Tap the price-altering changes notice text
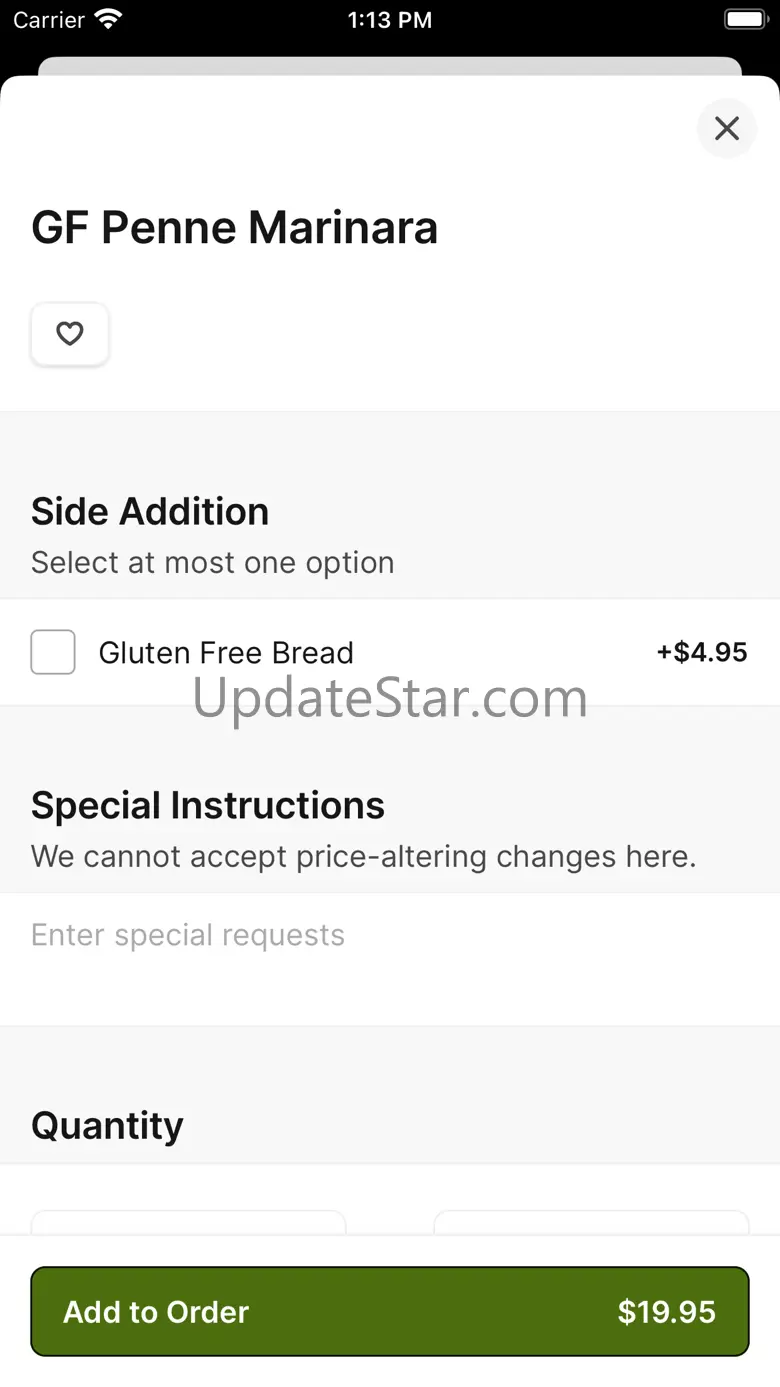This screenshot has width=780, height=1387. 364,857
